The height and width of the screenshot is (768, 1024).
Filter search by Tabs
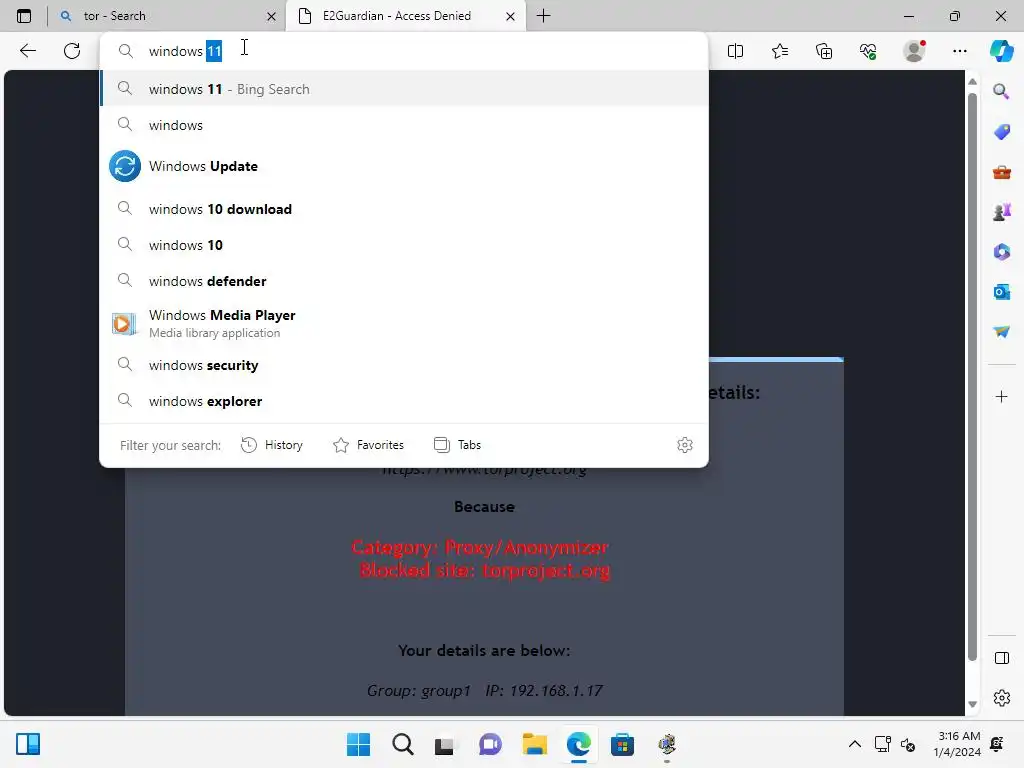click(457, 445)
